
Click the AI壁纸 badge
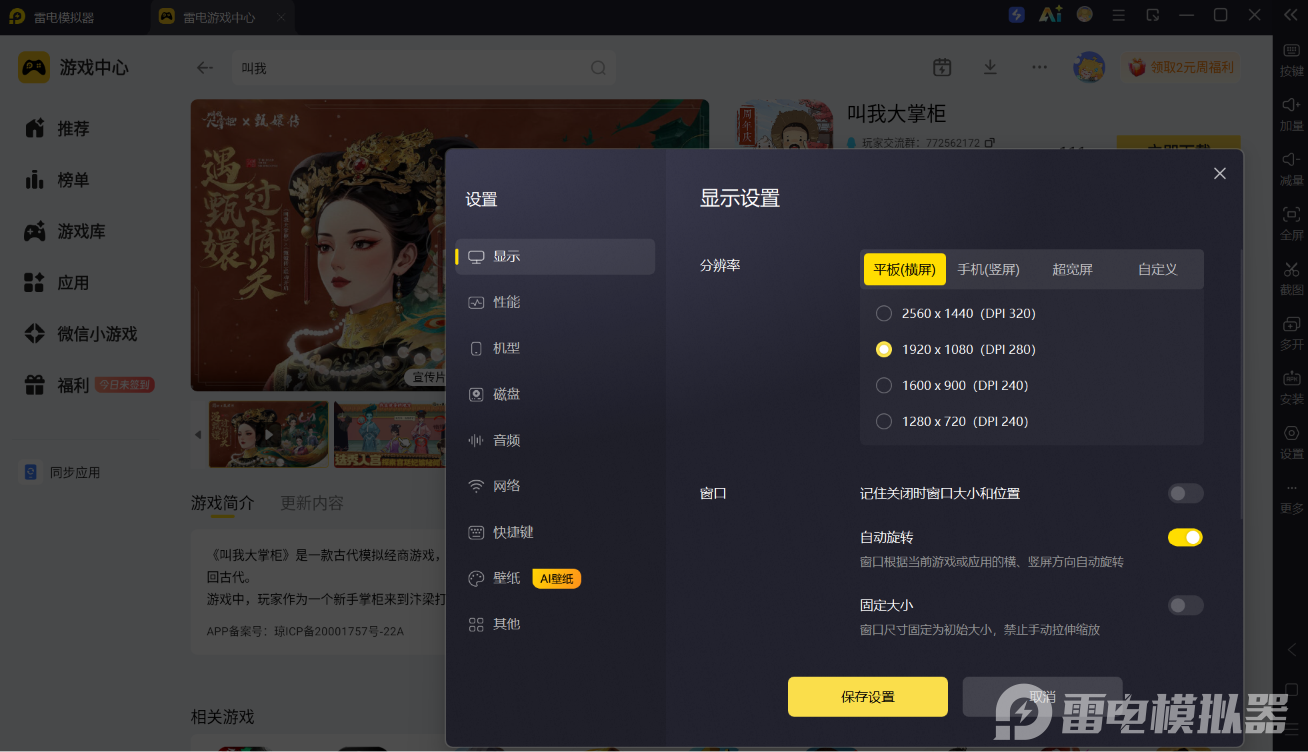[557, 578]
